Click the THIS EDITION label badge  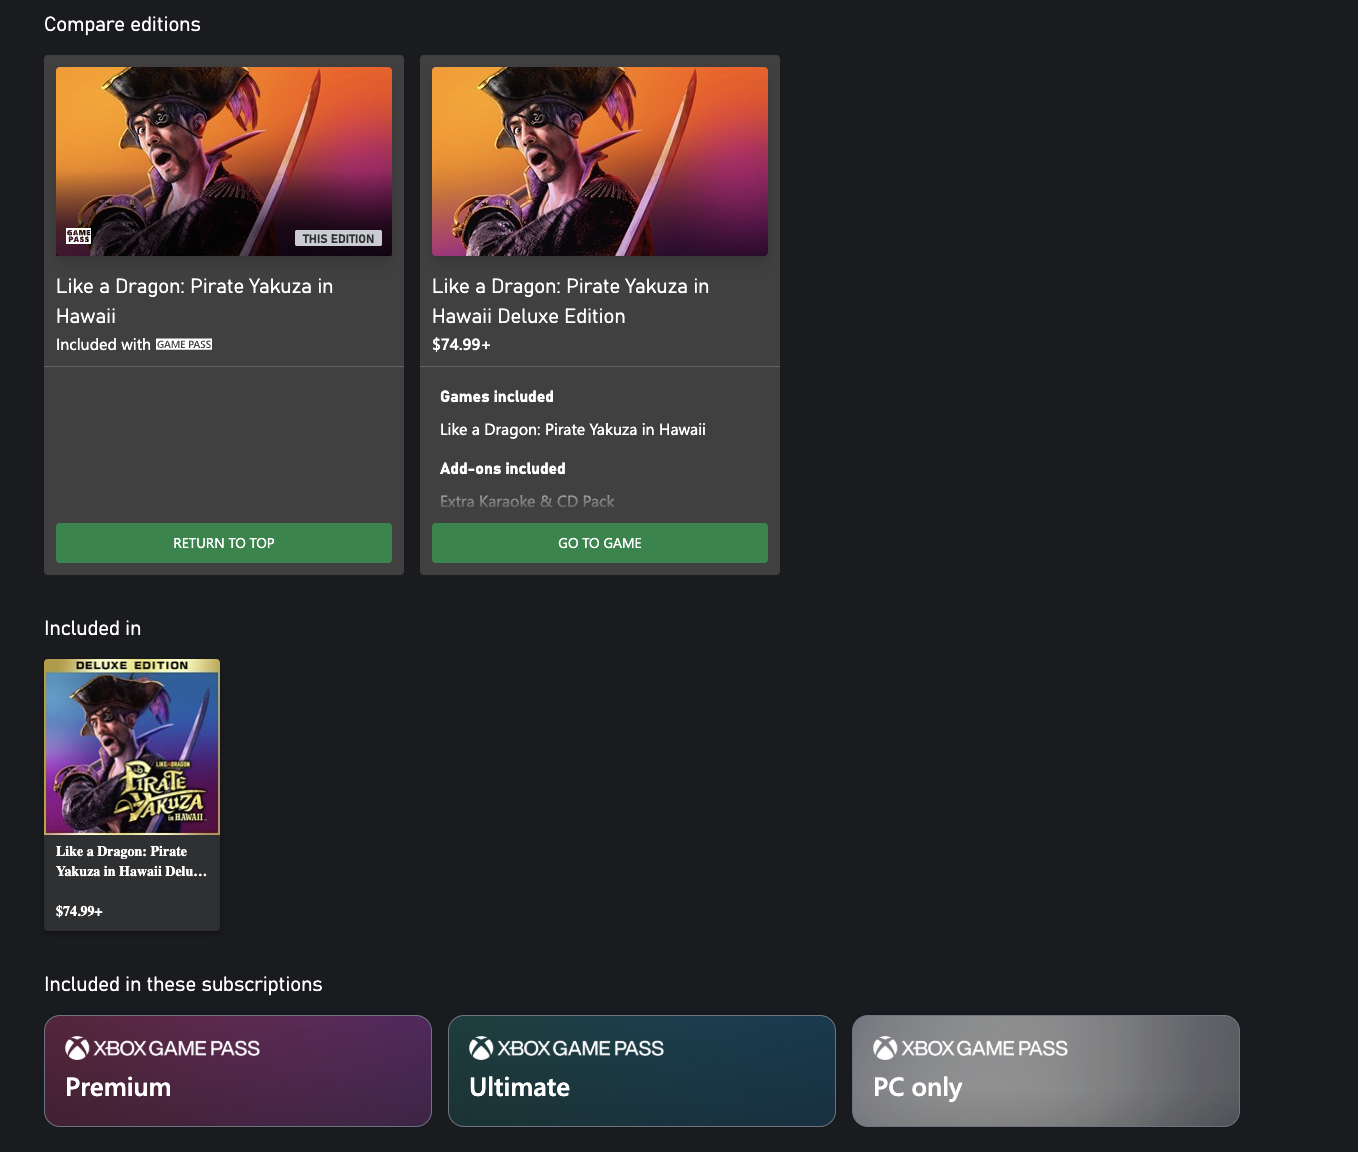[338, 239]
